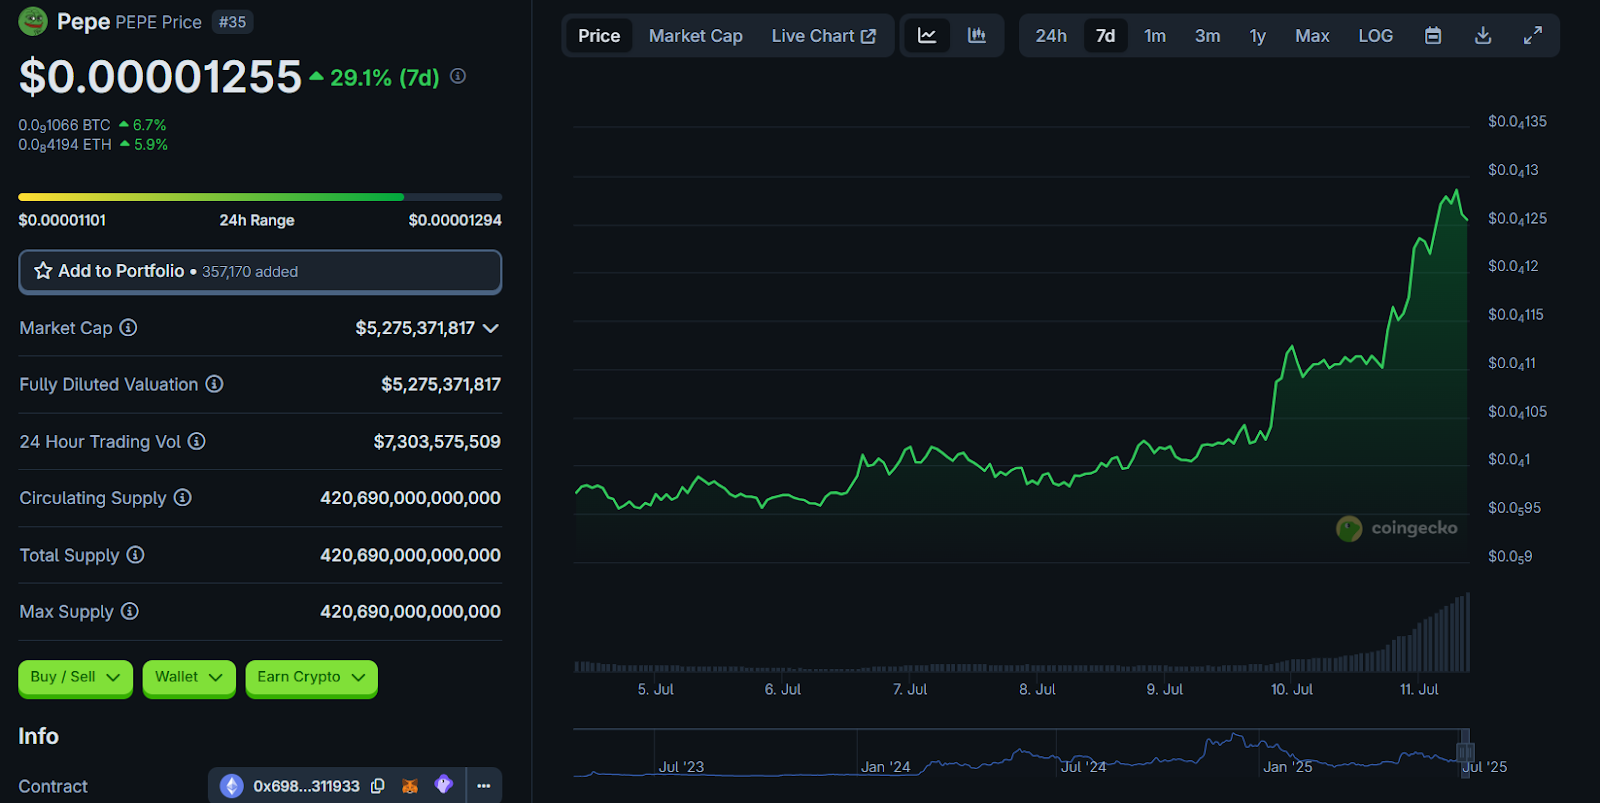Open the Buy / Sell dropdown
Viewport: 1600px width, 803px height.
click(75, 677)
